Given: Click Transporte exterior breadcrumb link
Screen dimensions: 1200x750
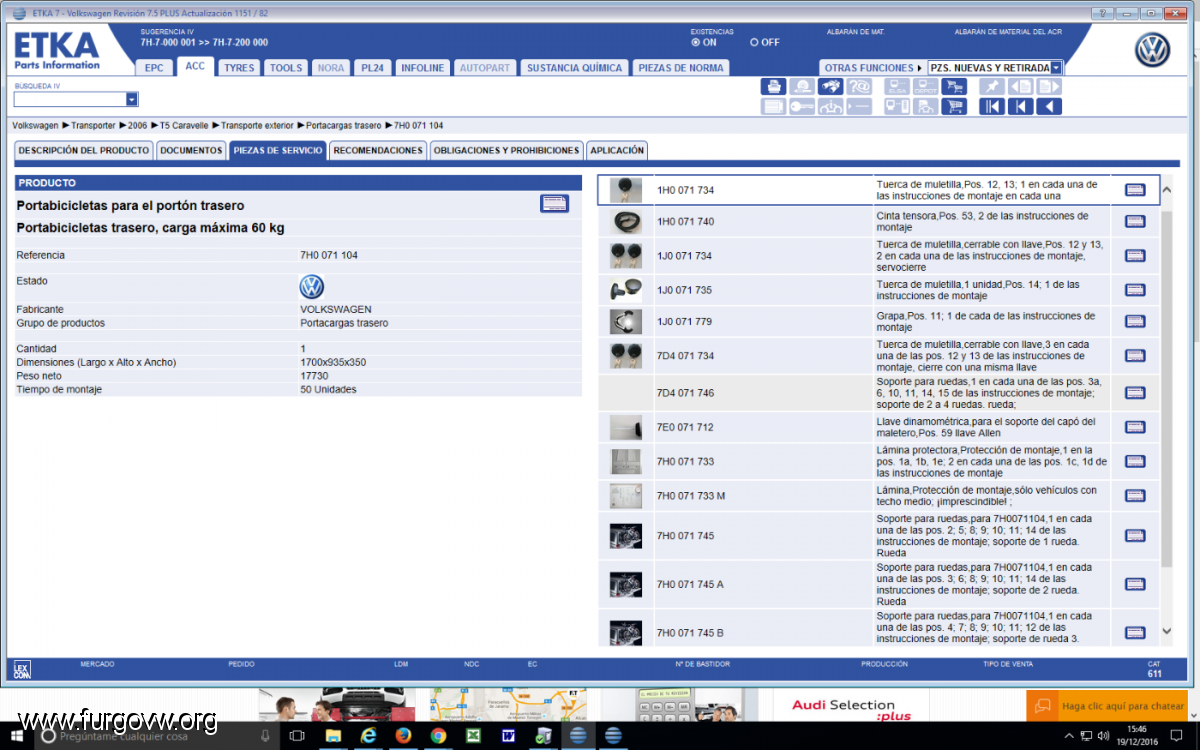Looking at the screenshot, I should 257,126.
